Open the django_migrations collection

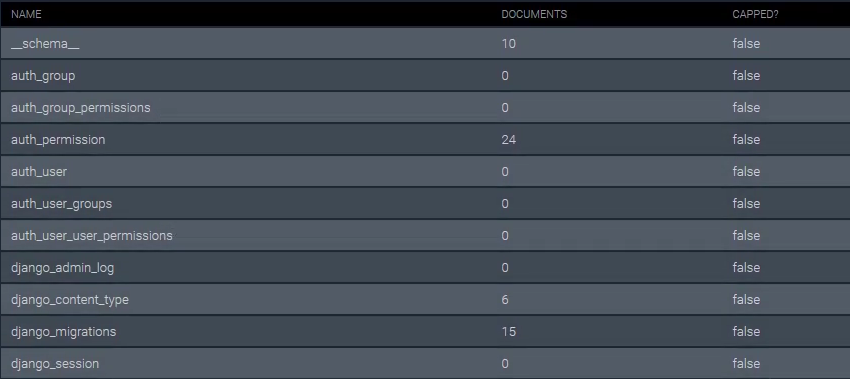click(63, 332)
